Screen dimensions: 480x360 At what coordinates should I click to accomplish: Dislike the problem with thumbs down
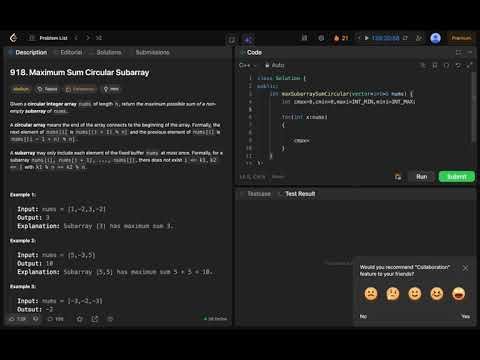pyautogui.click(x=36, y=319)
